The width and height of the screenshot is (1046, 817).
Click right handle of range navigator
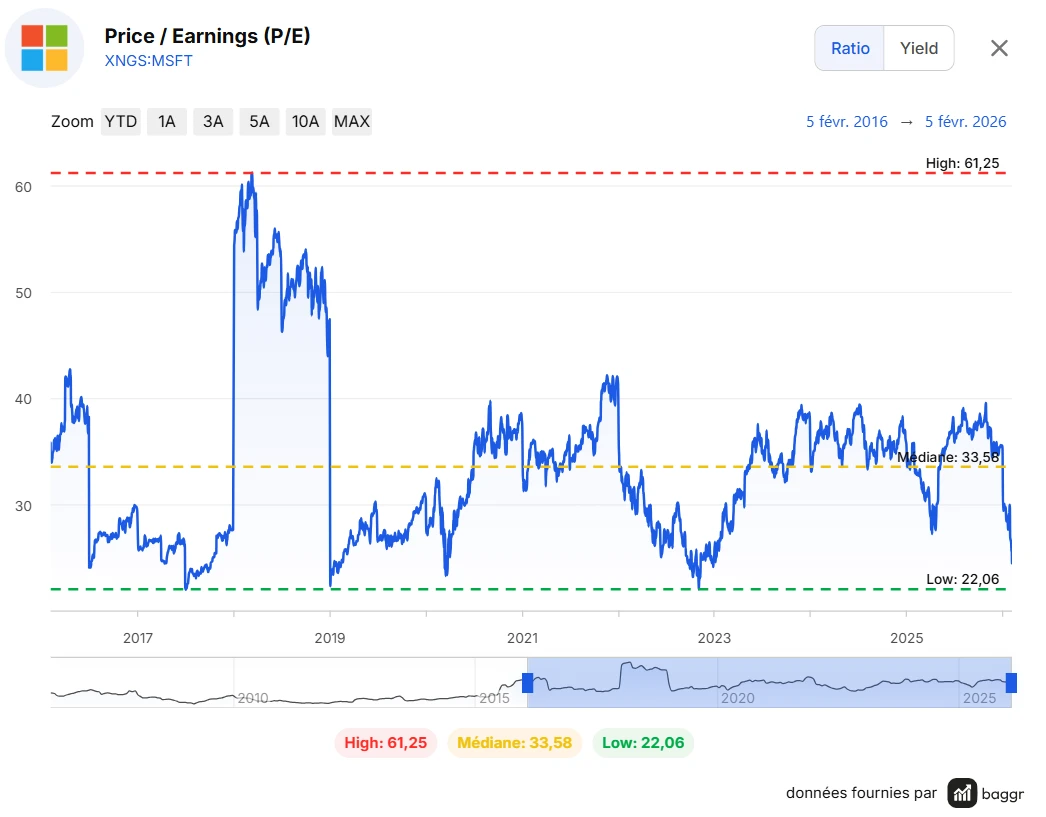1011,683
